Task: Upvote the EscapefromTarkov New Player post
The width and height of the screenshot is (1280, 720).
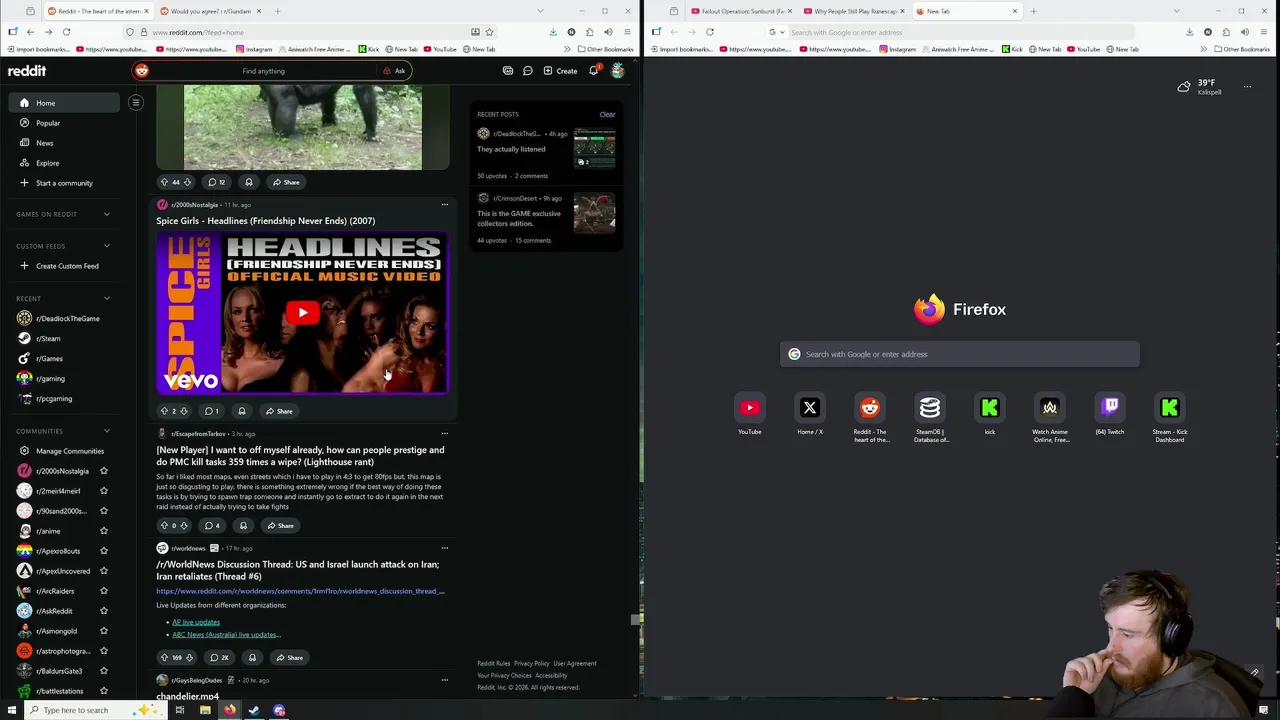Action: pyautogui.click(x=164, y=526)
